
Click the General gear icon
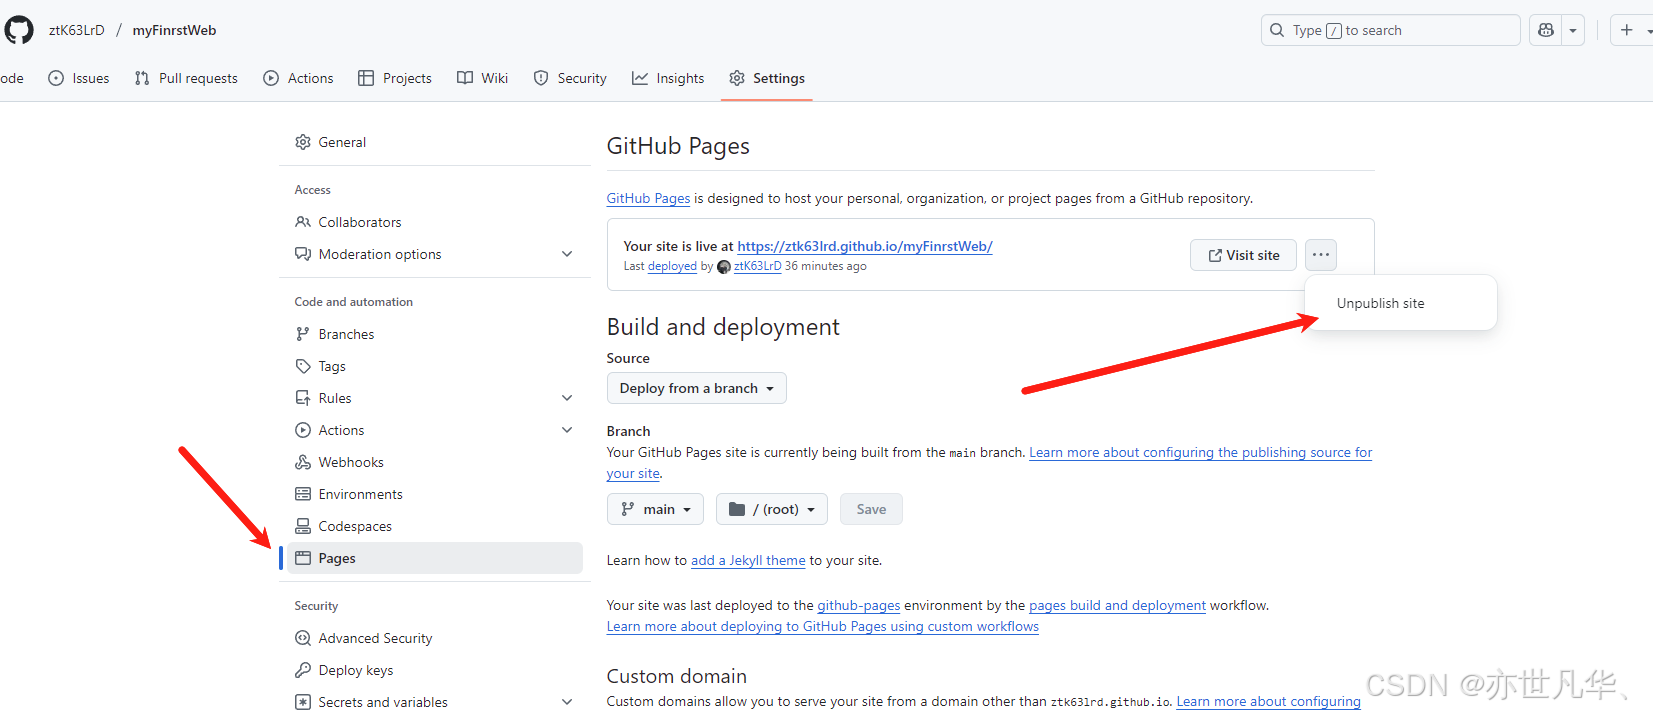(x=303, y=142)
